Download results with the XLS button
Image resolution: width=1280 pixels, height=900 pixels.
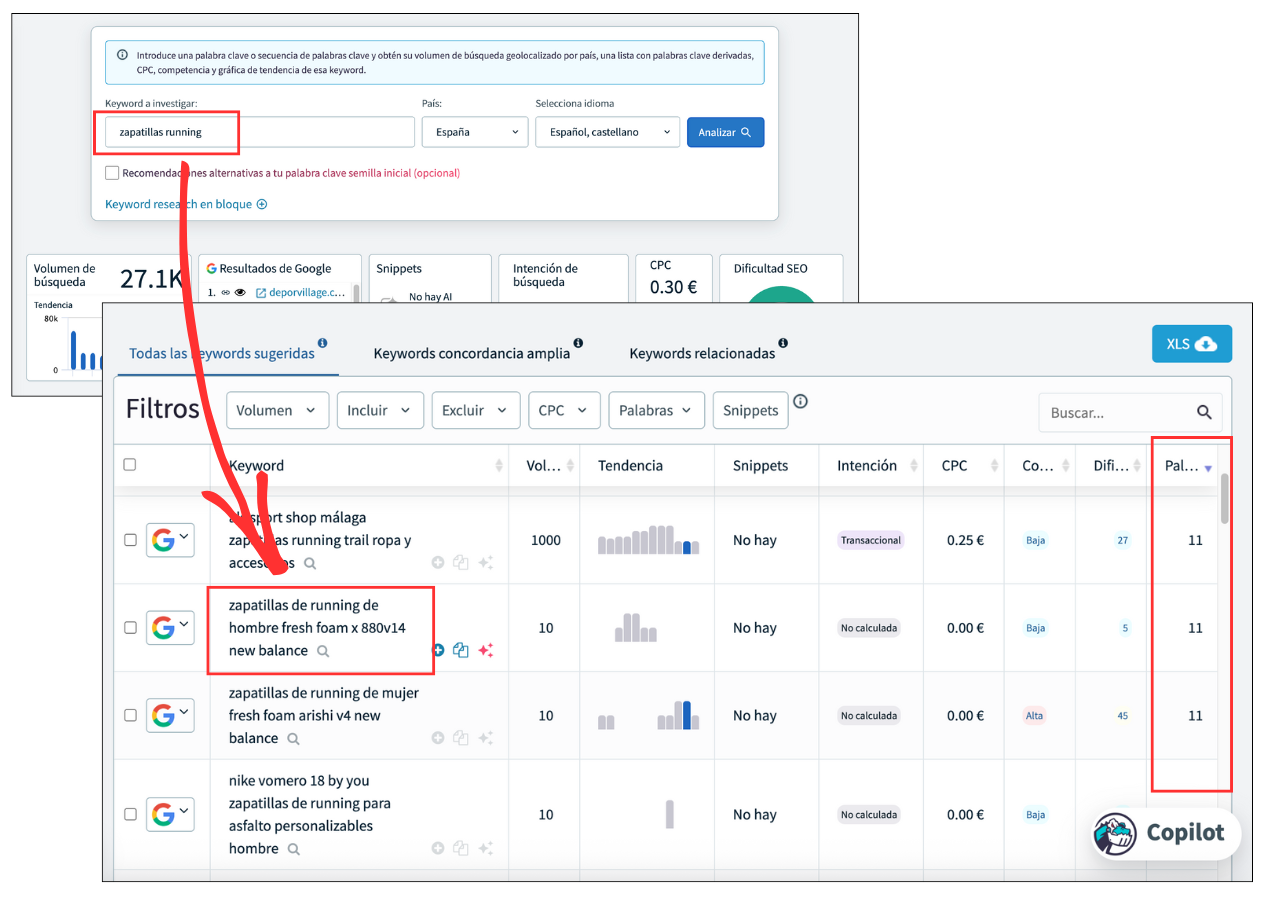coord(1191,344)
